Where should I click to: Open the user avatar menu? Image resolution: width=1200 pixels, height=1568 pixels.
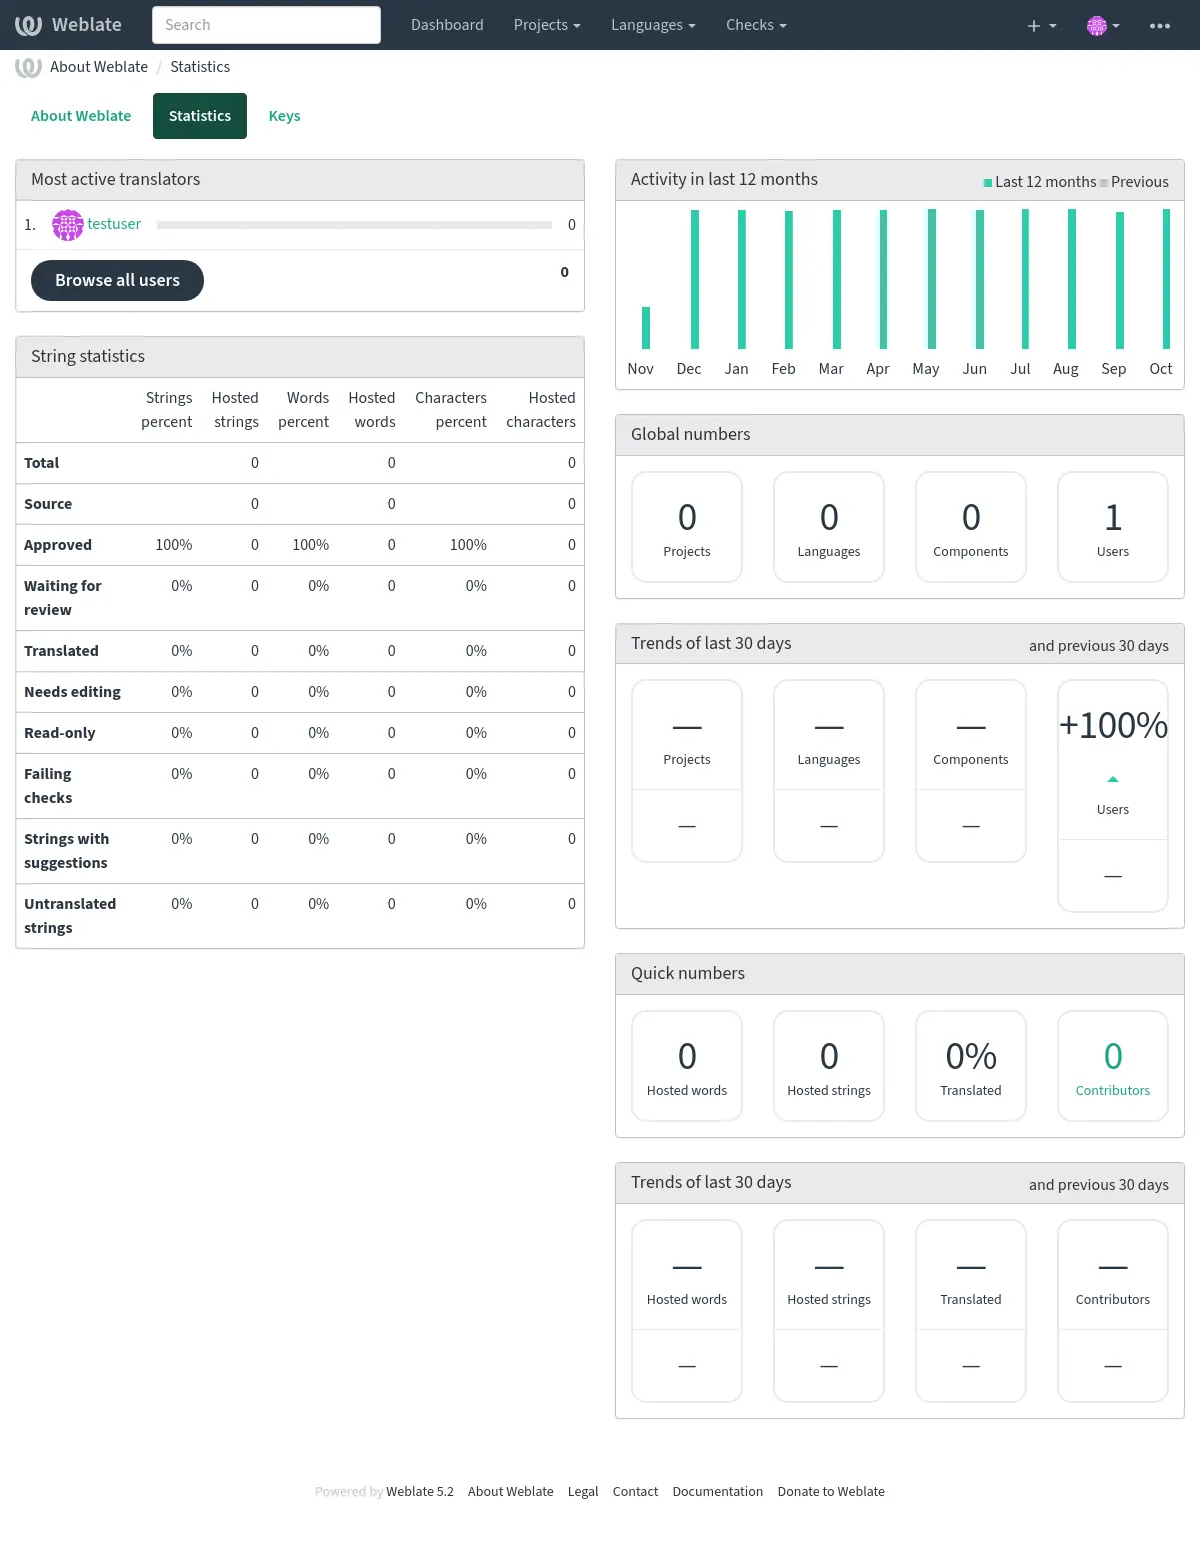tap(1103, 25)
